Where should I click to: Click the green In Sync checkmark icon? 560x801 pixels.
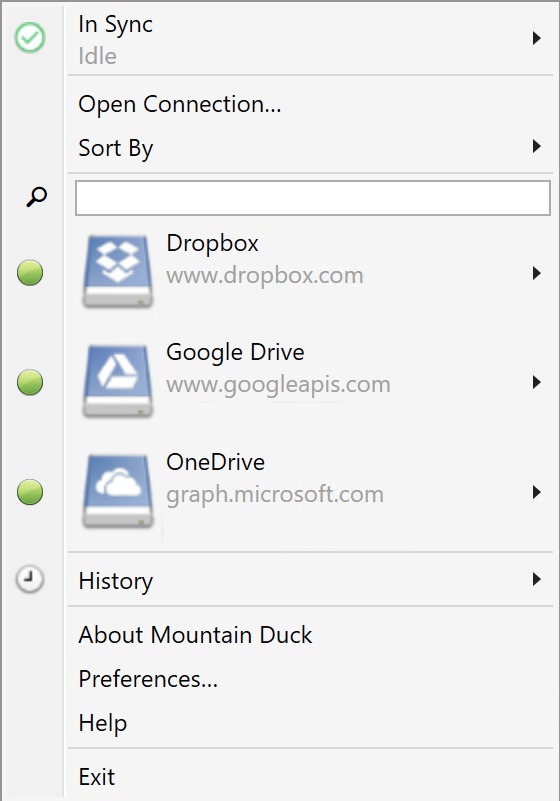[30, 37]
